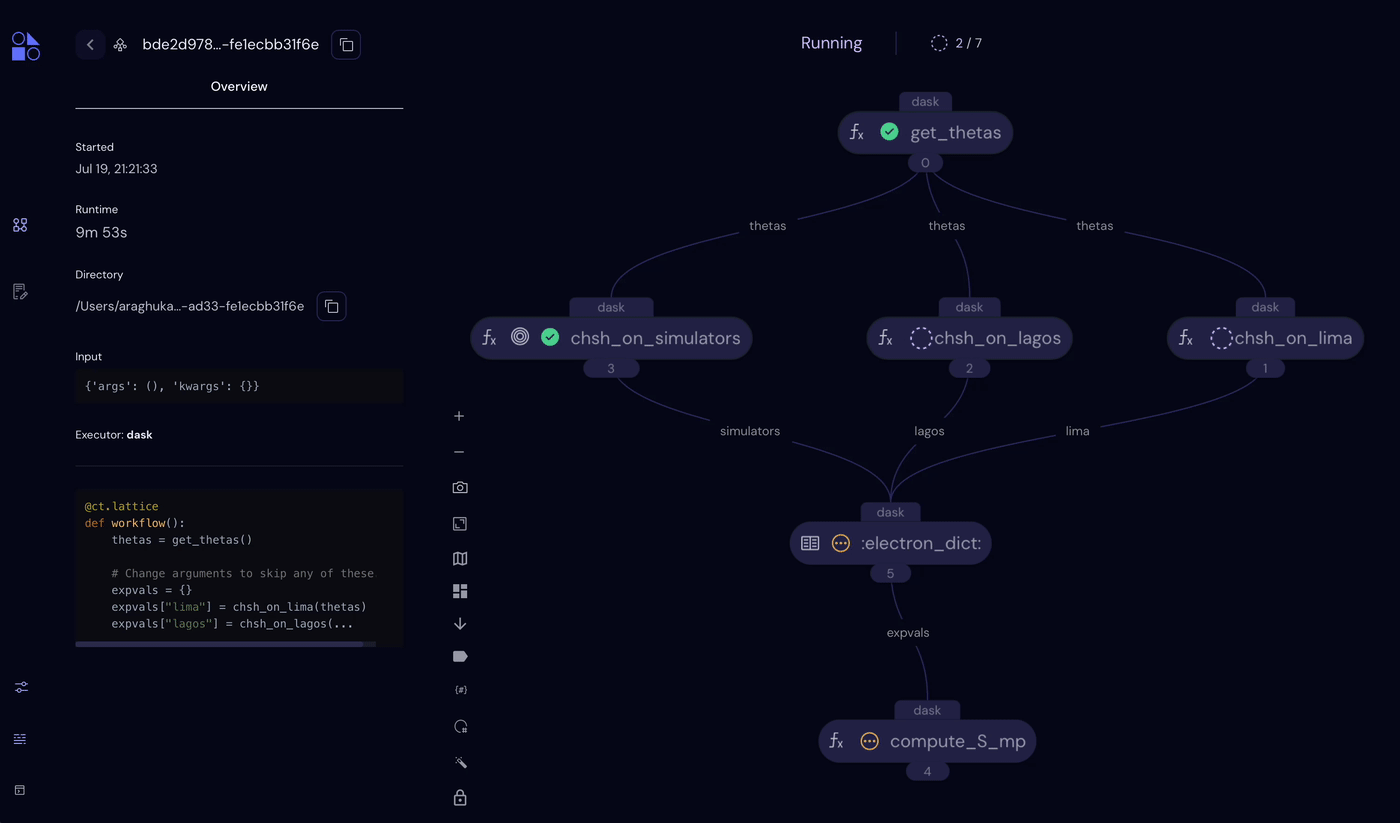Take a graph screenshot with camera icon
Viewport: 1400px width, 823px height.
click(460, 488)
